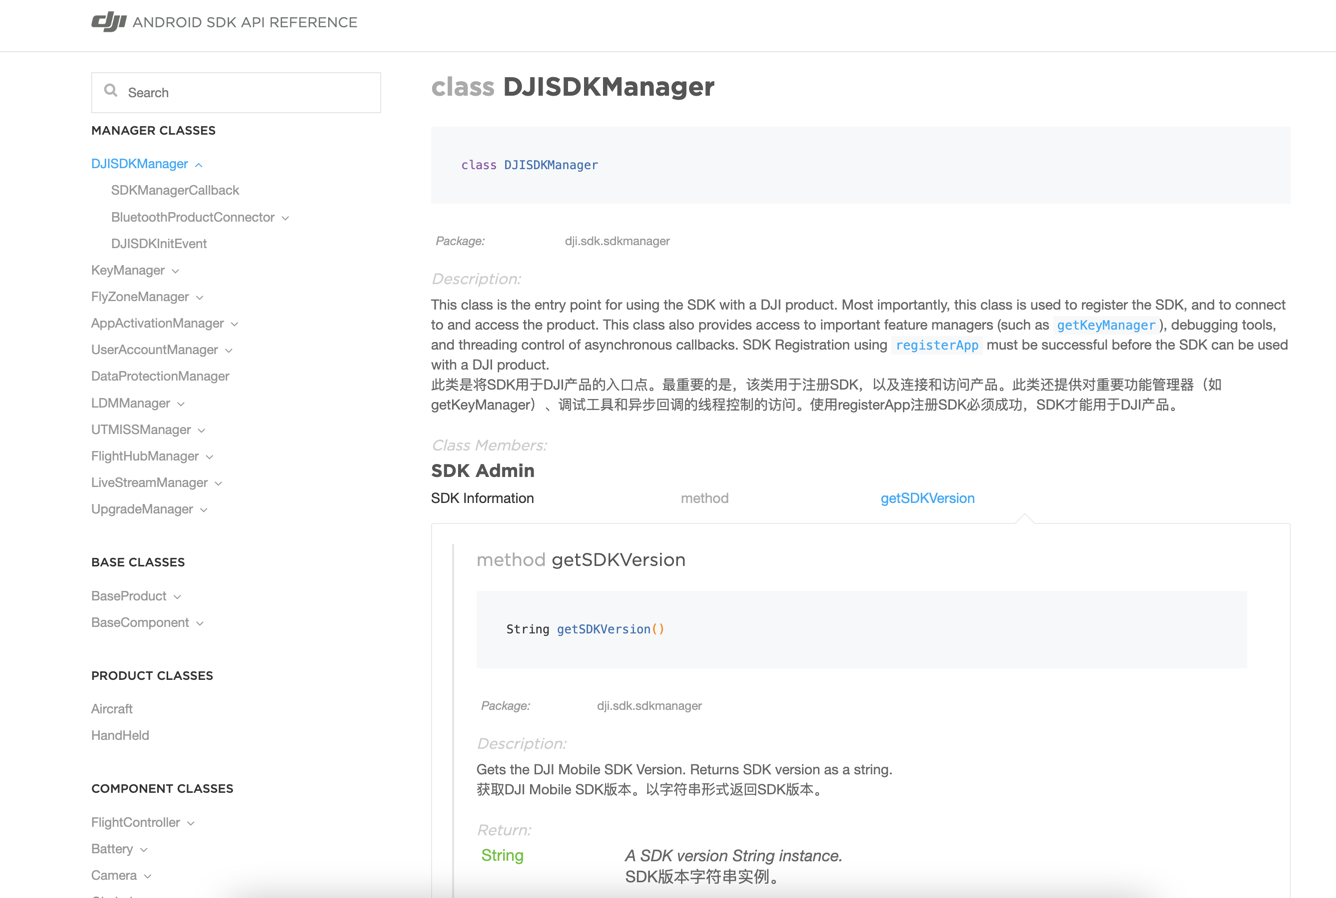
Task: Click 'A SDK version String instance.' text
Action: pyautogui.click(x=734, y=856)
